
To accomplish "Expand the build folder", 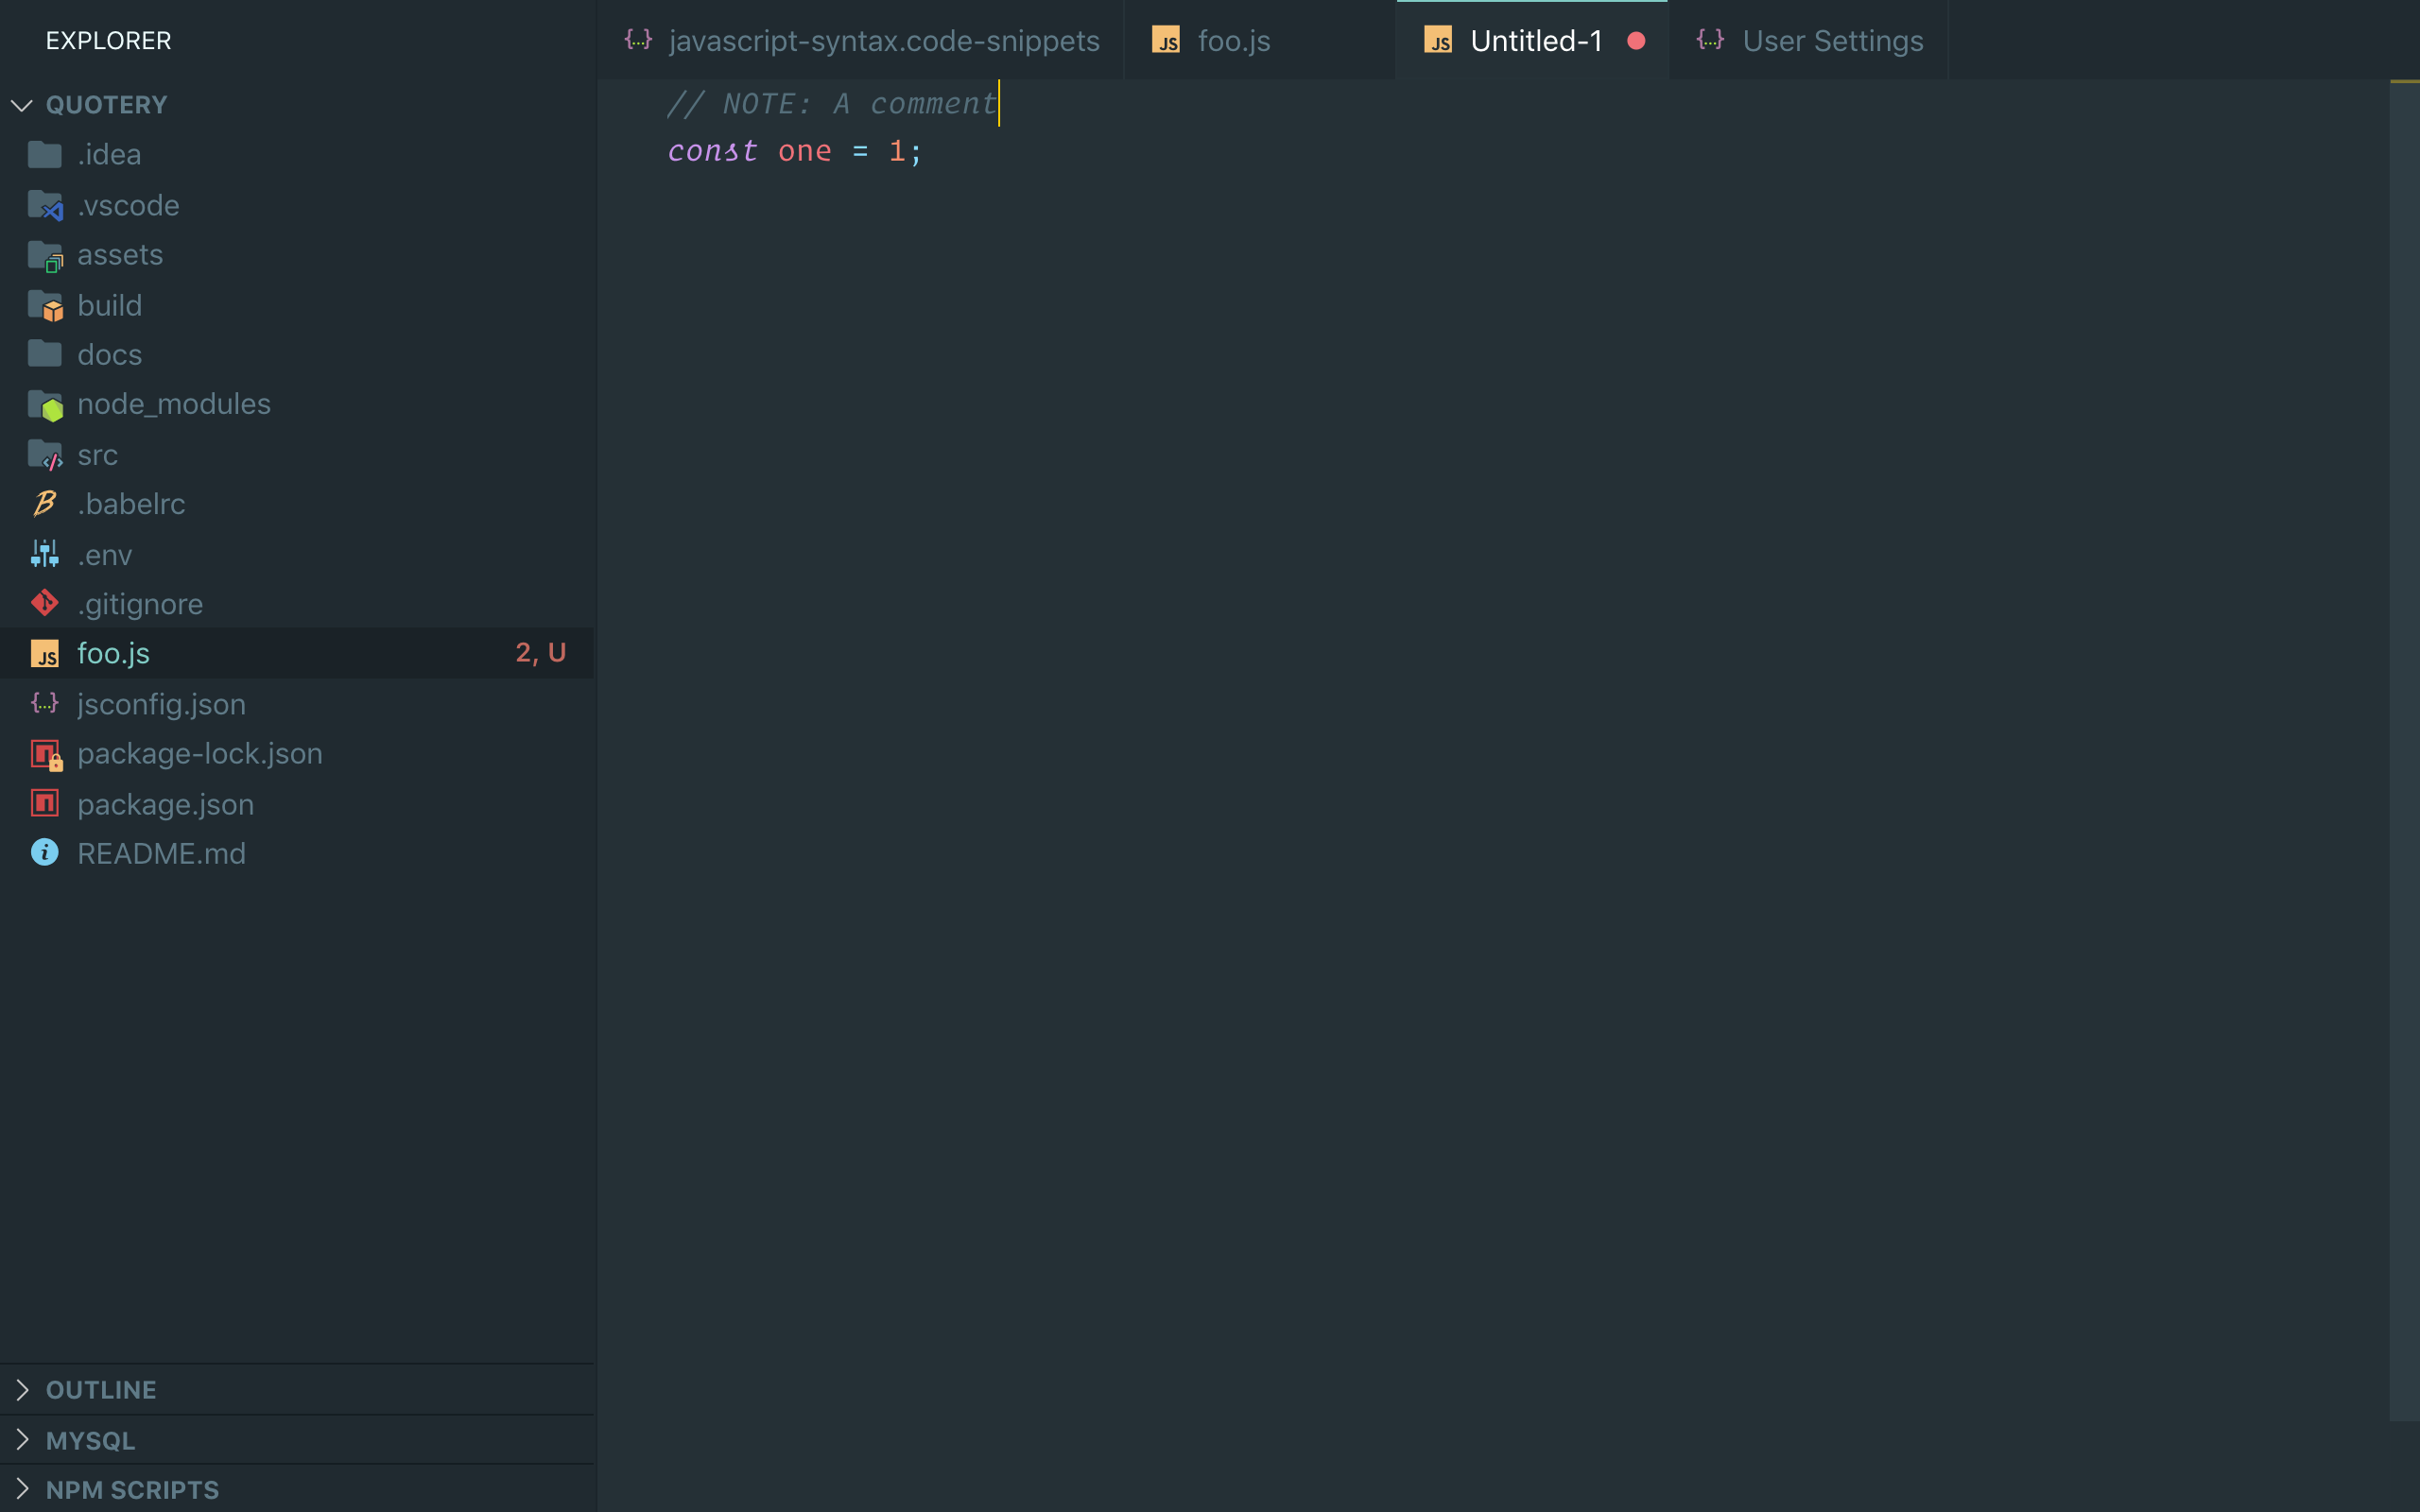I will [297, 305].
